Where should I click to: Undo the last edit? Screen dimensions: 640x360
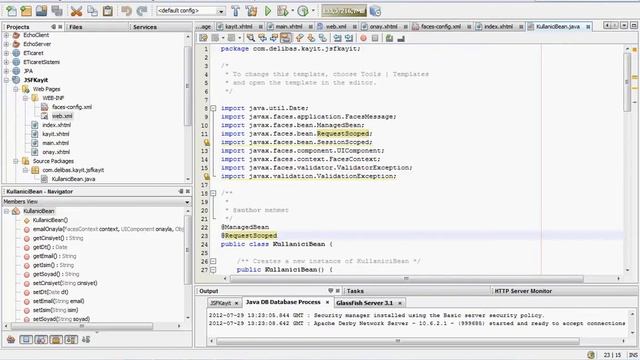tap(126, 11)
